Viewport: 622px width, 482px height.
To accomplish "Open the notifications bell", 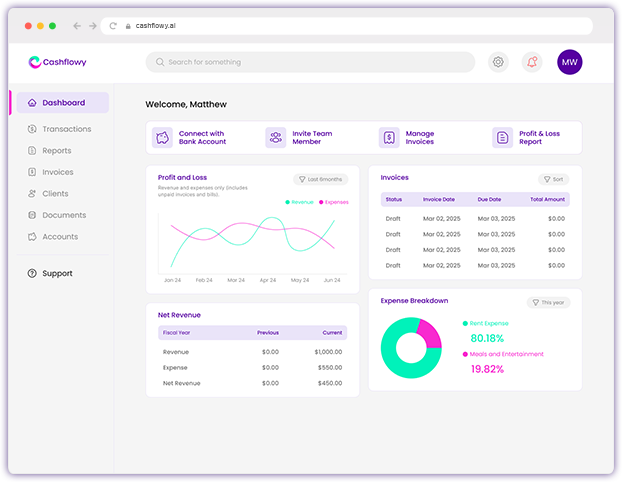I will [532, 62].
